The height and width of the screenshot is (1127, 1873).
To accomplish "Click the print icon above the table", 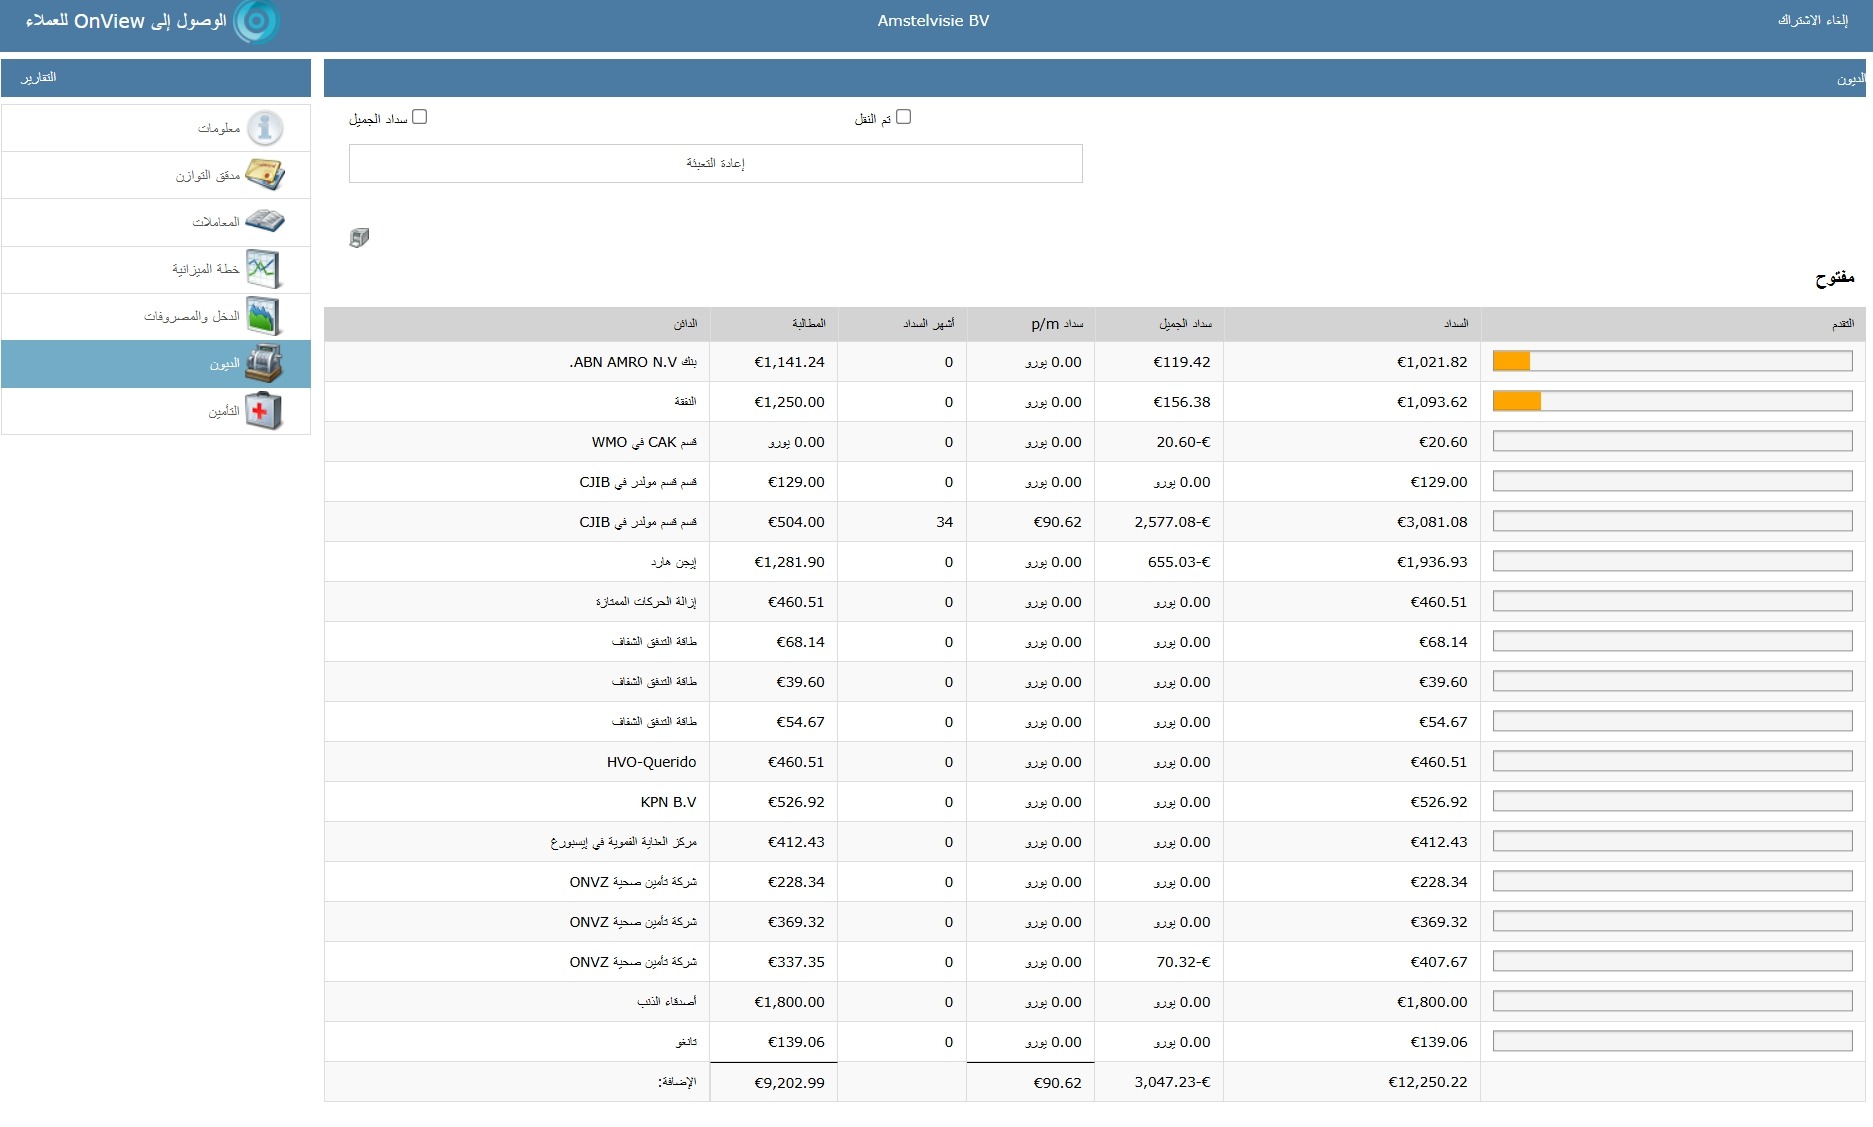I will tap(359, 237).
